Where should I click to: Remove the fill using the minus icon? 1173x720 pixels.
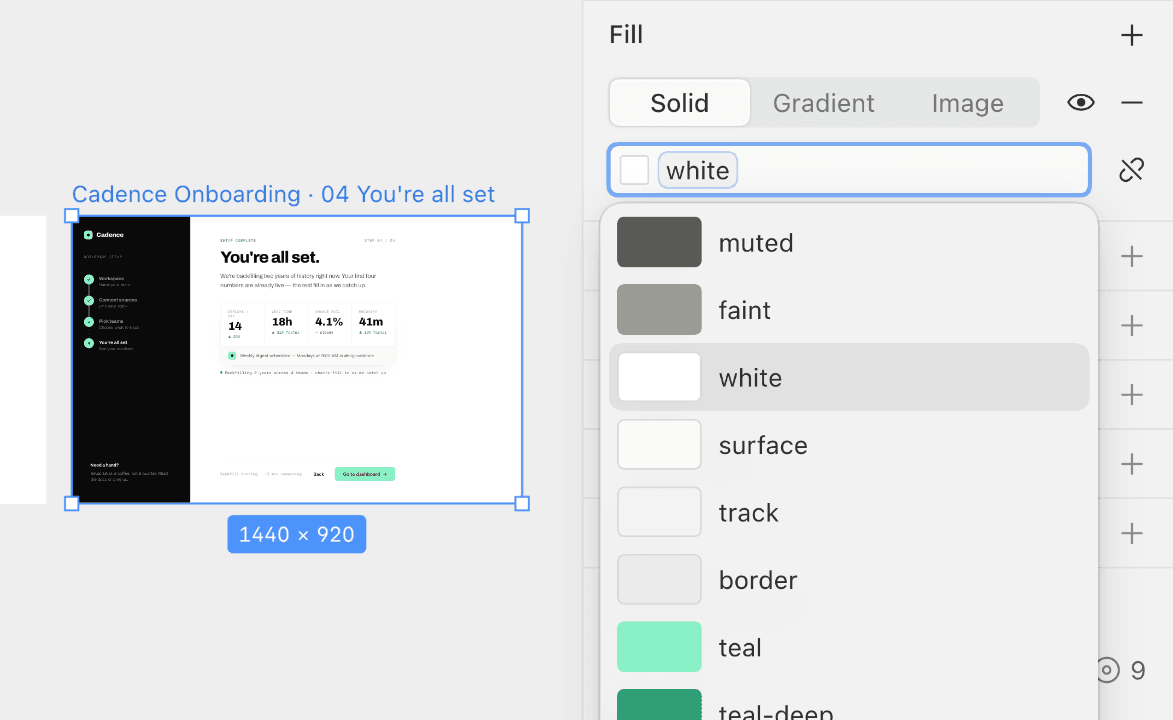1132,103
